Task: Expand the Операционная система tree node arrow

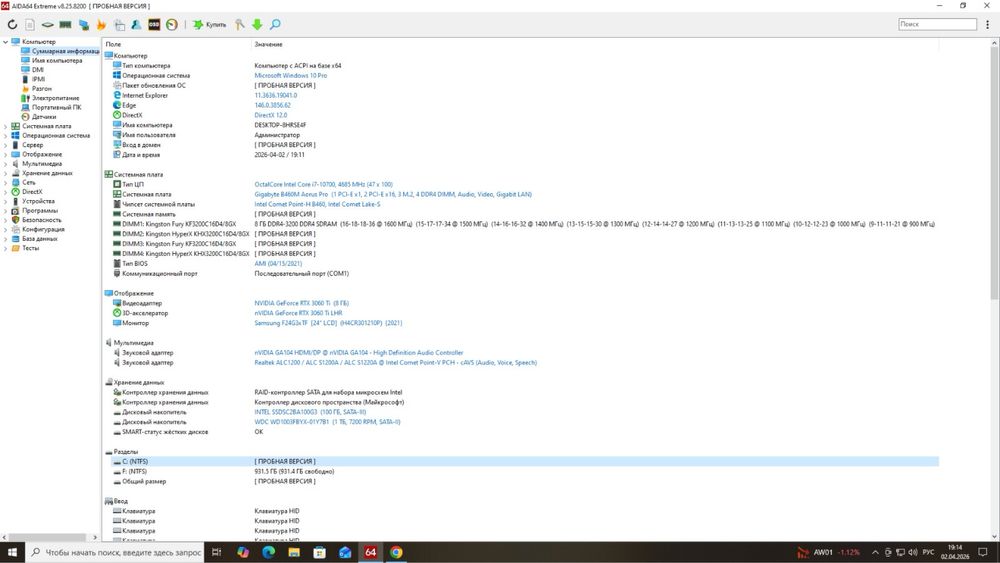Action: 5,136
